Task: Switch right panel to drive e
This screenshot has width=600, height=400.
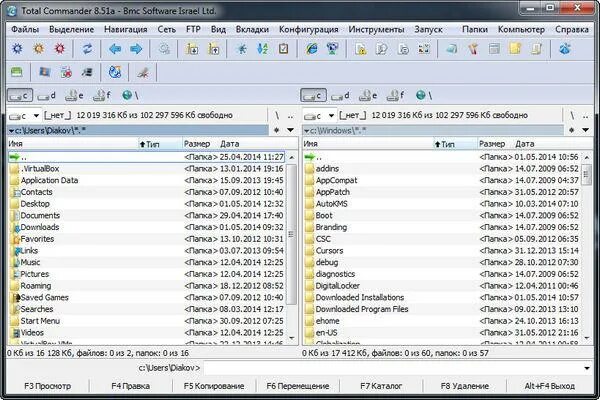Action: pos(368,95)
